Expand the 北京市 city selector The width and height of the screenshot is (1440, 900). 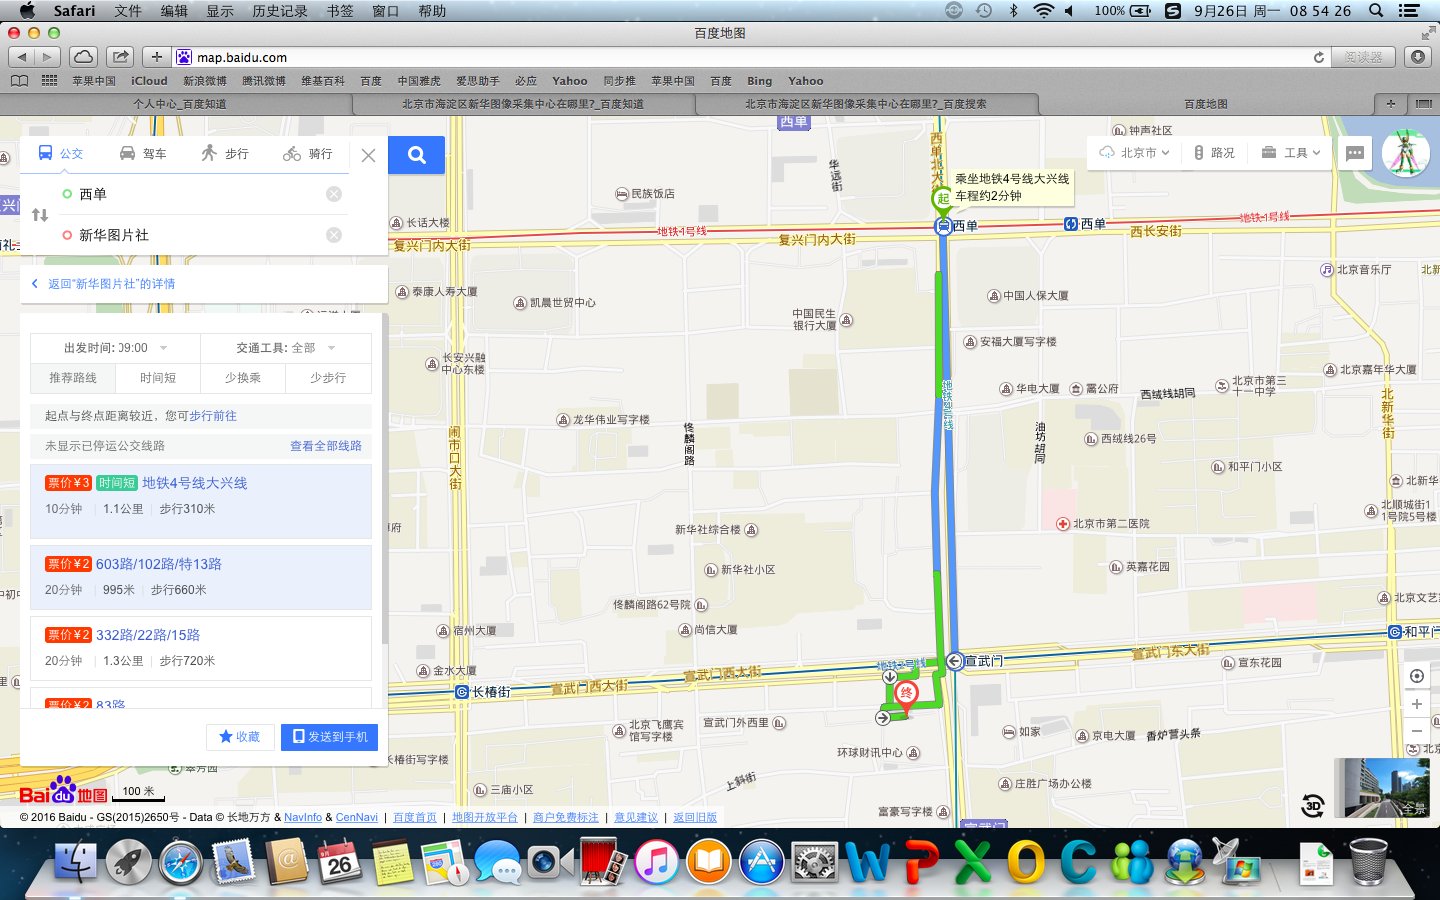(x=1135, y=153)
